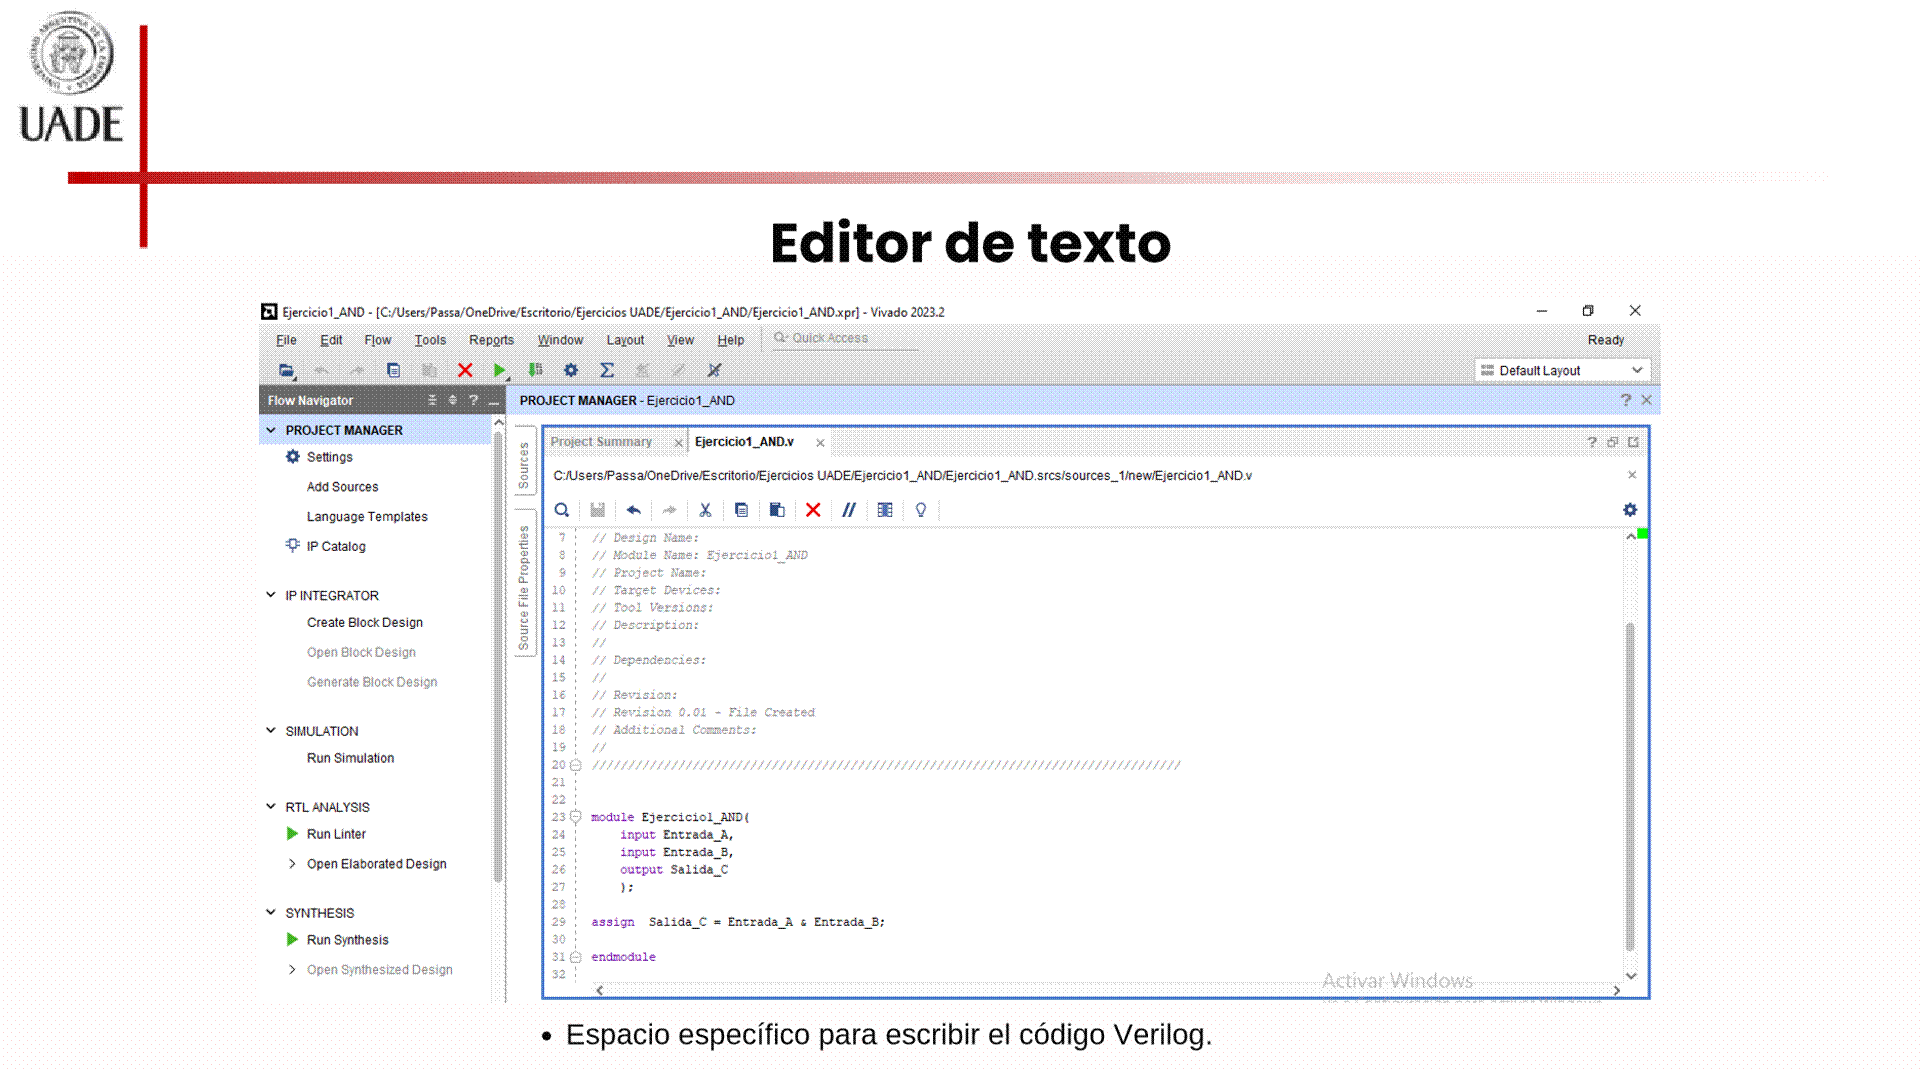Click the editor's search magnifier icon

pyautogui.click(x=562, y=510)
